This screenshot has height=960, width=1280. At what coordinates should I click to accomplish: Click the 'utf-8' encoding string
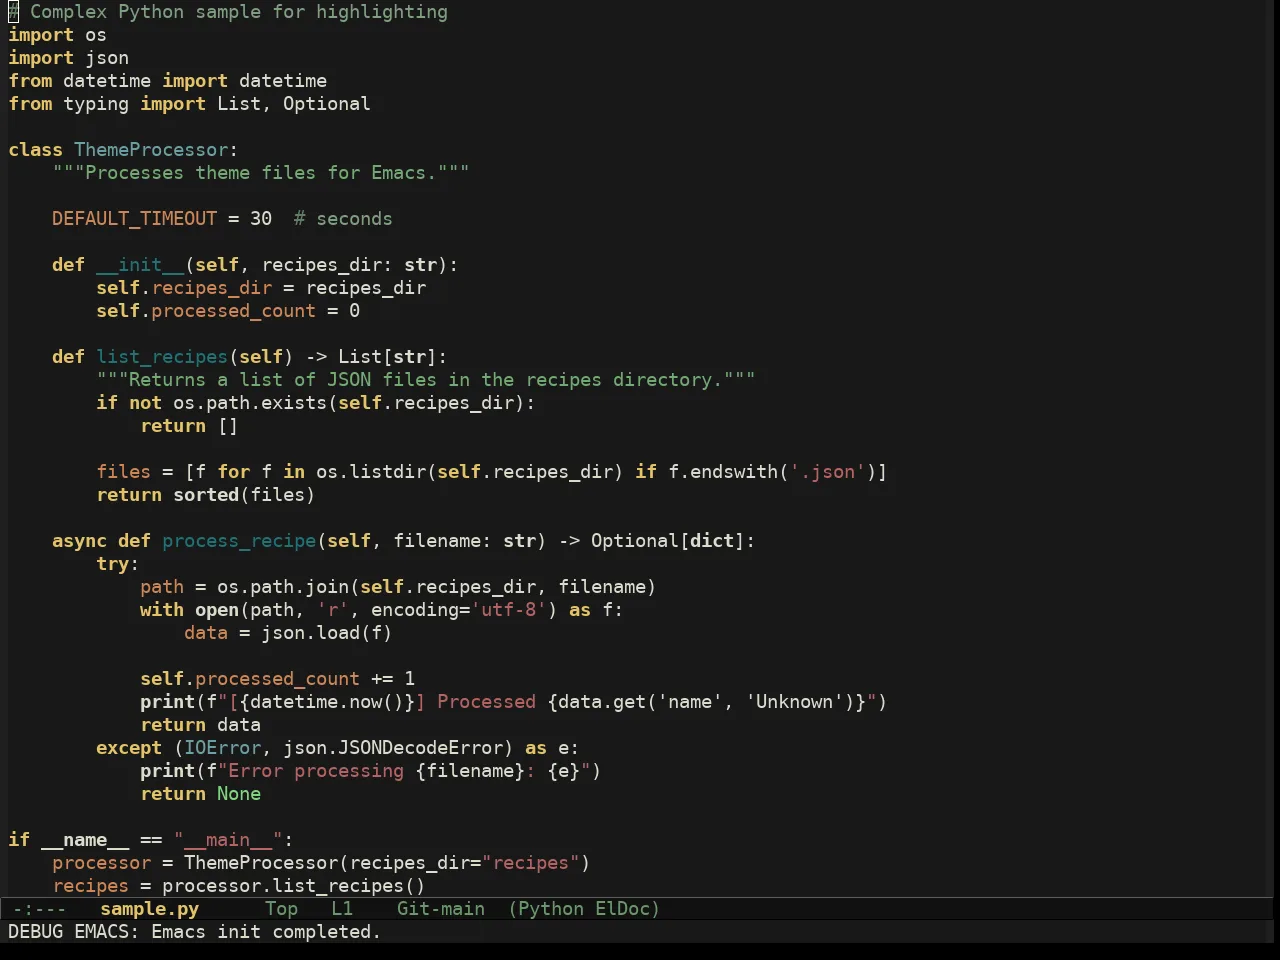[508, 610]
